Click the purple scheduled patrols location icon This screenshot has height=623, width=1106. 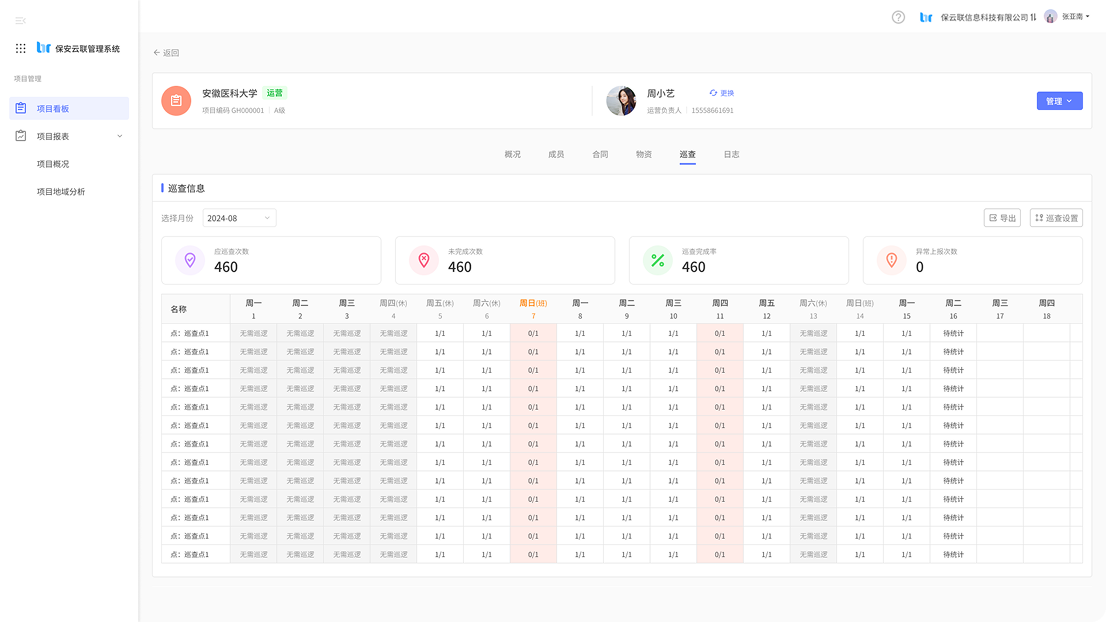click(x=188, y=260)
